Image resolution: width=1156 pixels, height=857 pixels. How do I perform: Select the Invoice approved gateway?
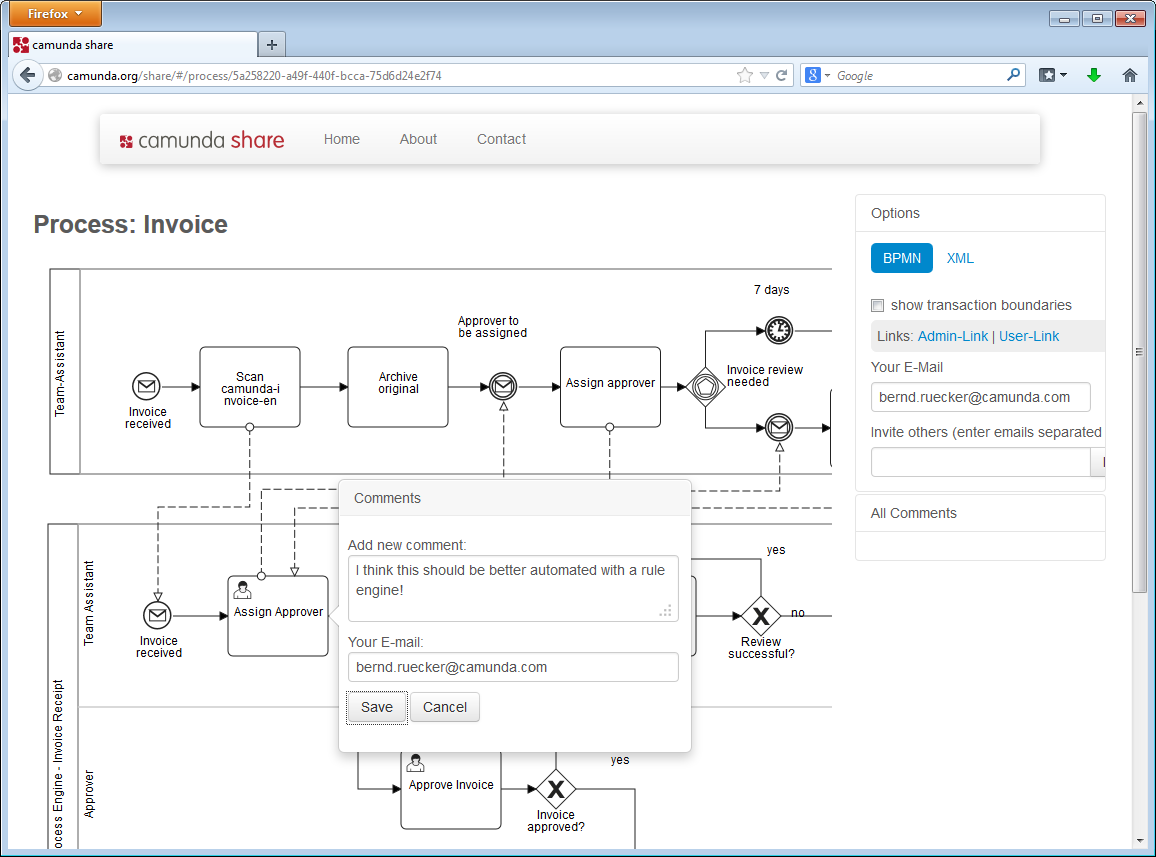click(x=556, y=788)
